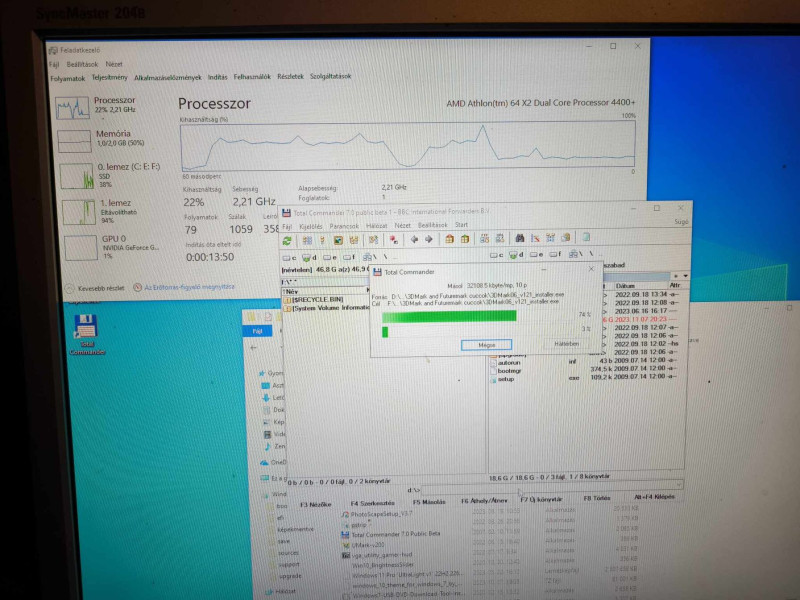Open Hálózat menu in Total Commander
Image resolution: width=800 pixels, height=600 pixels.
click(x=377, y=225)
